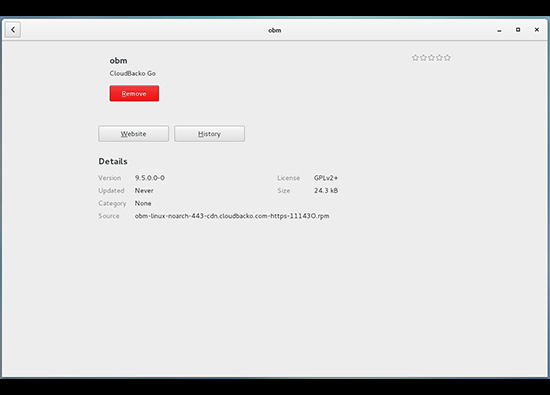
Task: Rate obm five stars
Action: click(448, 58)
